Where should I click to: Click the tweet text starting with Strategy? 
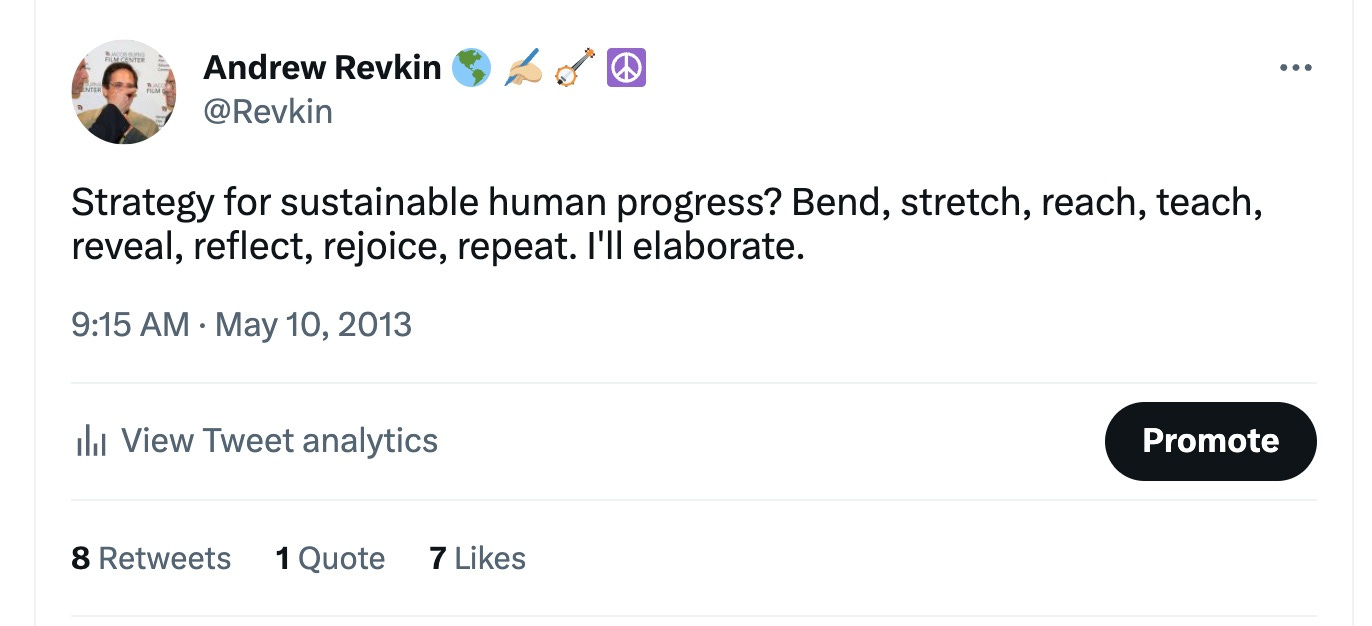667,224
